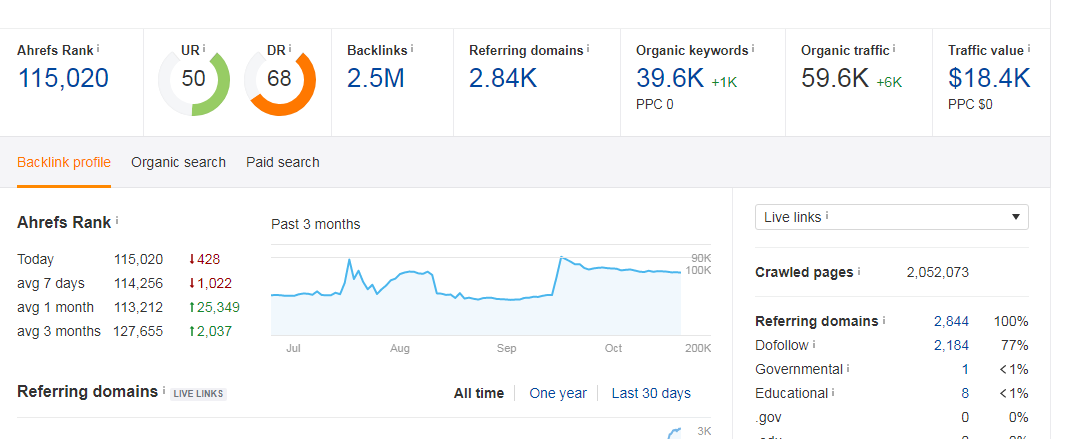
Task: Switch to the Organic search tab
Action: coord(178,162)
